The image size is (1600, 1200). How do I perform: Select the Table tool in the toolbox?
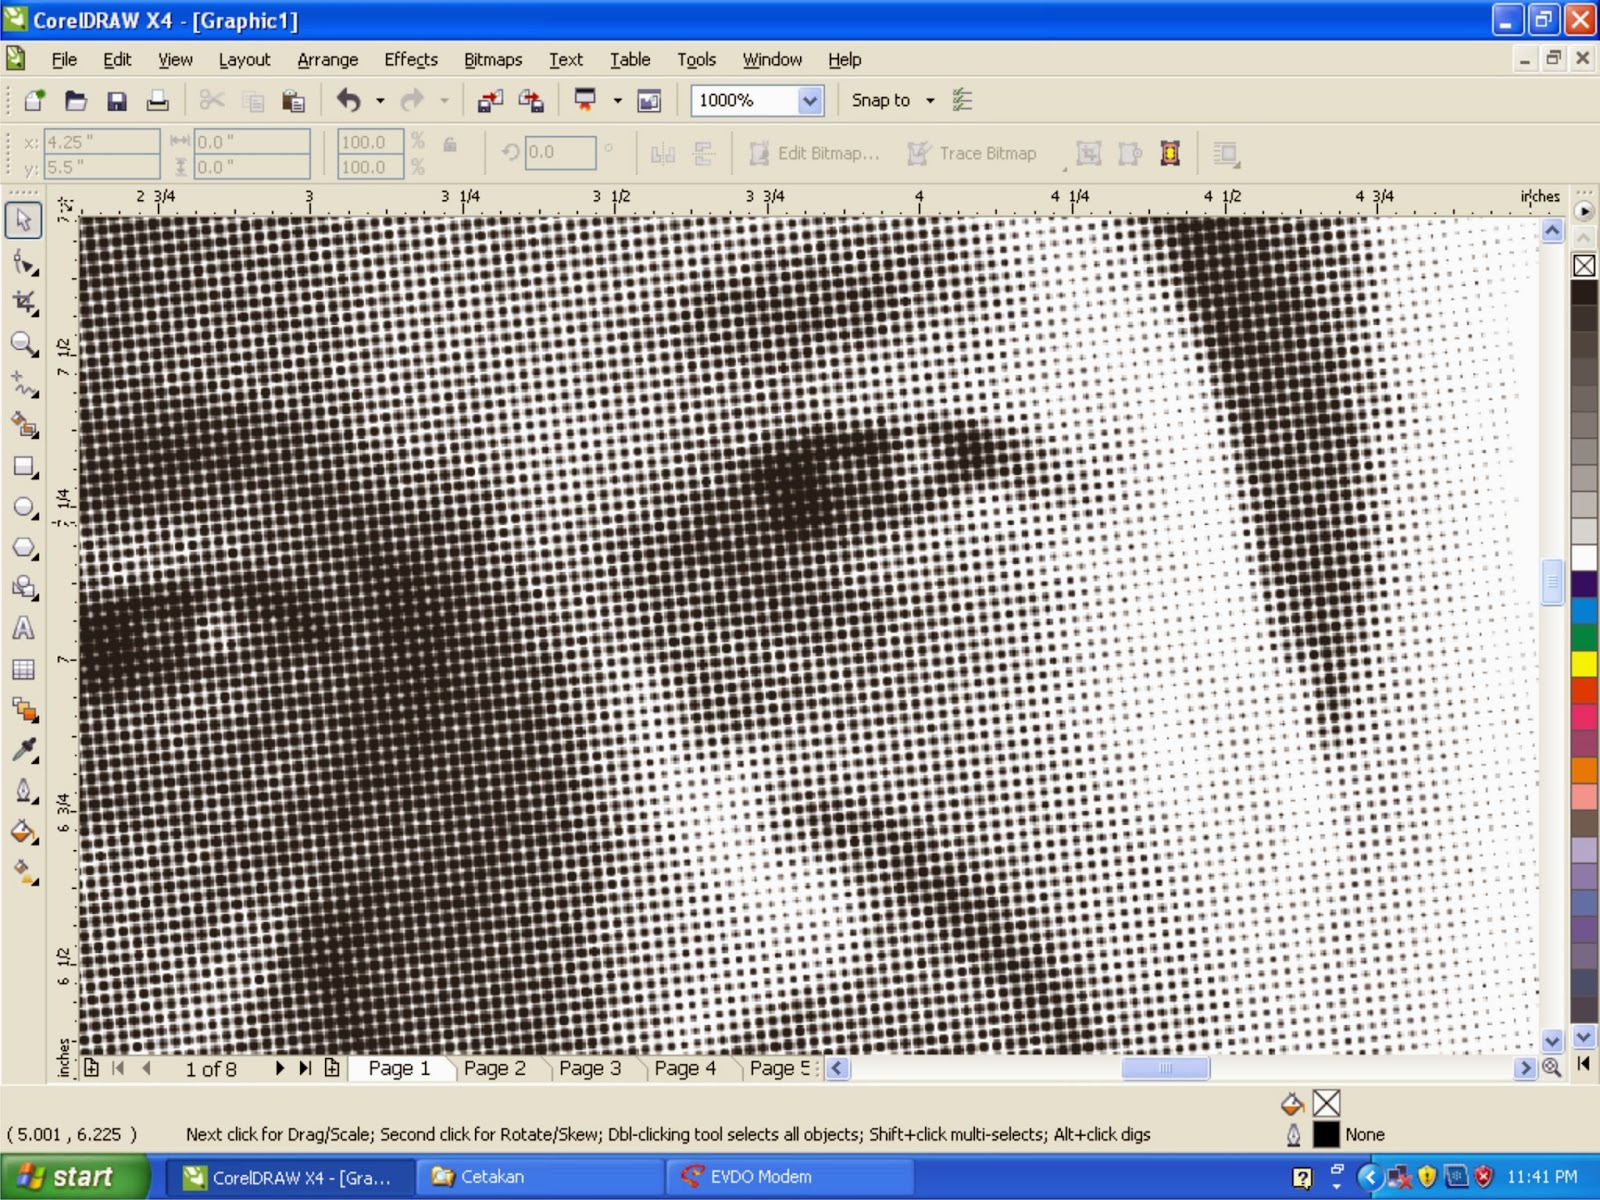click(x=23, y=670)
